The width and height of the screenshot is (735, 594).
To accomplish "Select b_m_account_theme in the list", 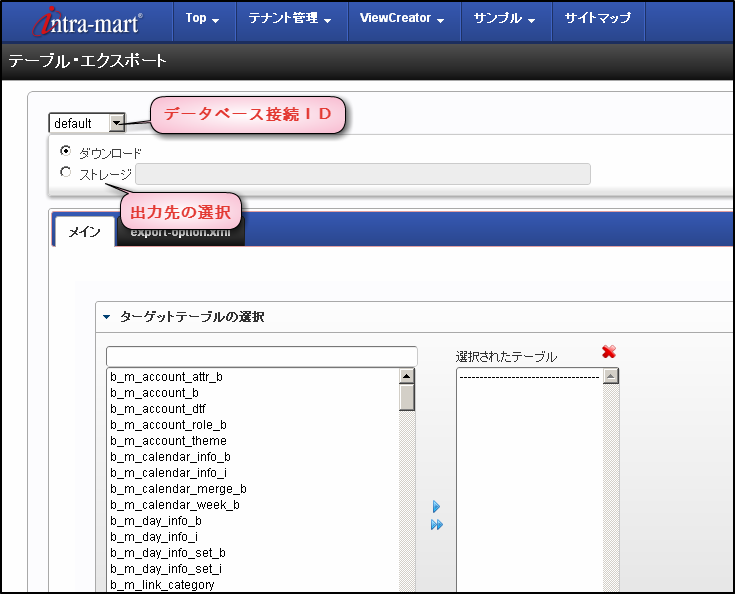I will click(253, 441).
